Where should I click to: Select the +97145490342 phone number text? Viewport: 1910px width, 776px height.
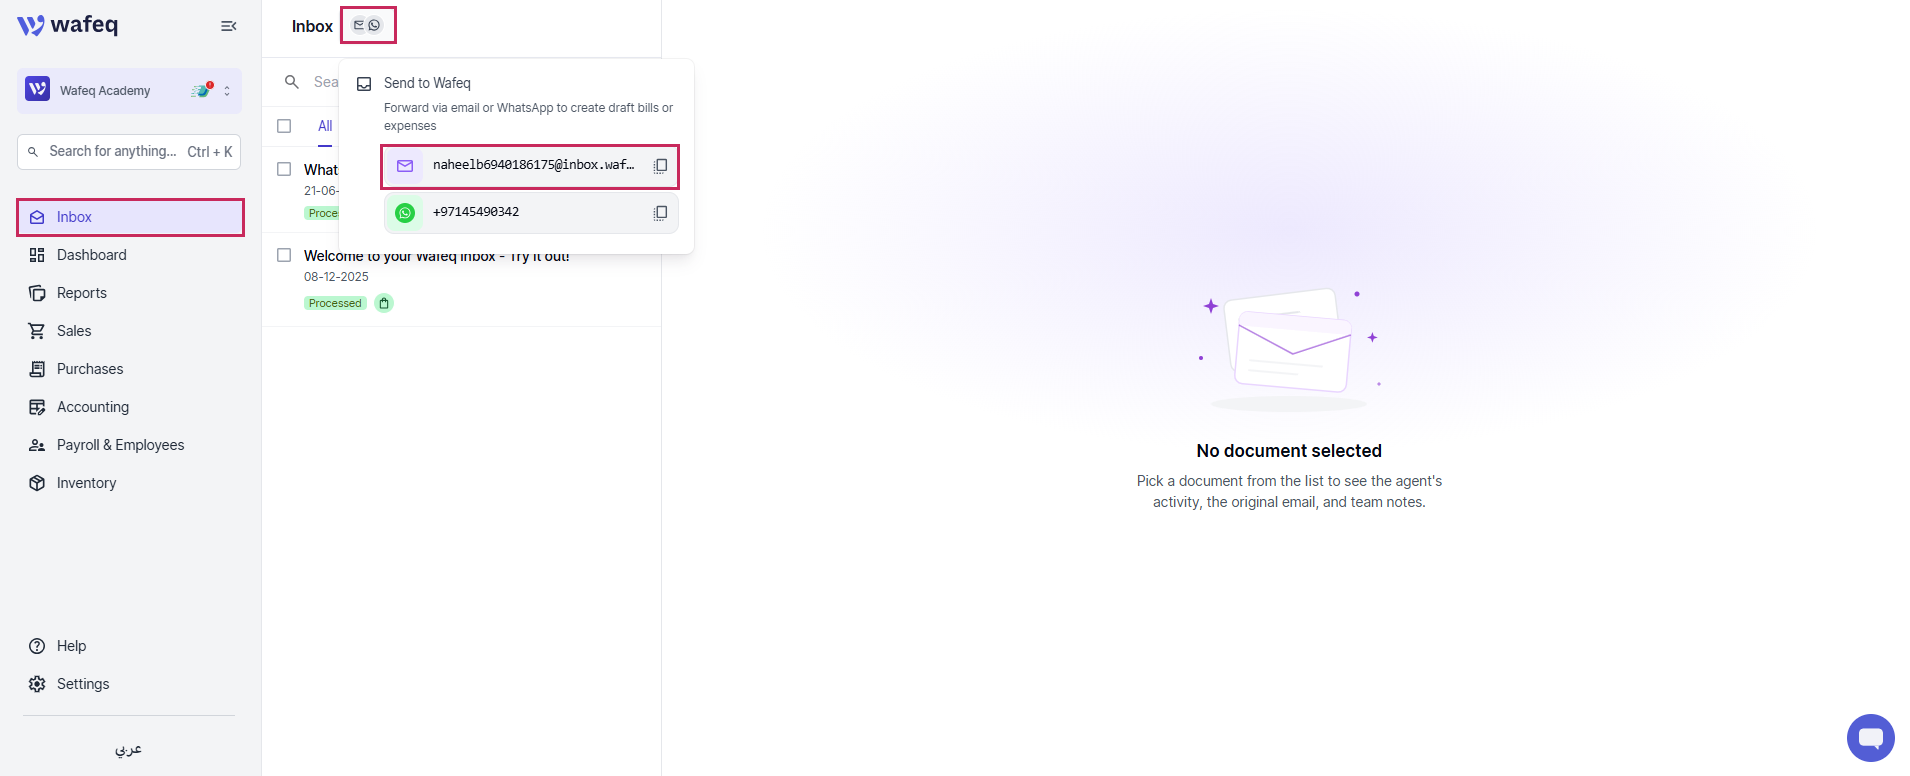(476, 212)
